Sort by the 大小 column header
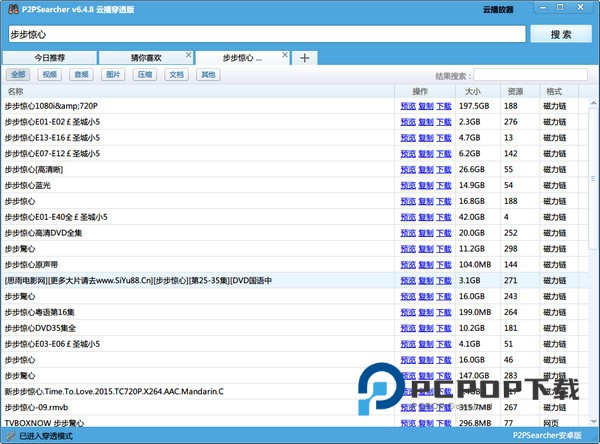 tap(478, 91)
